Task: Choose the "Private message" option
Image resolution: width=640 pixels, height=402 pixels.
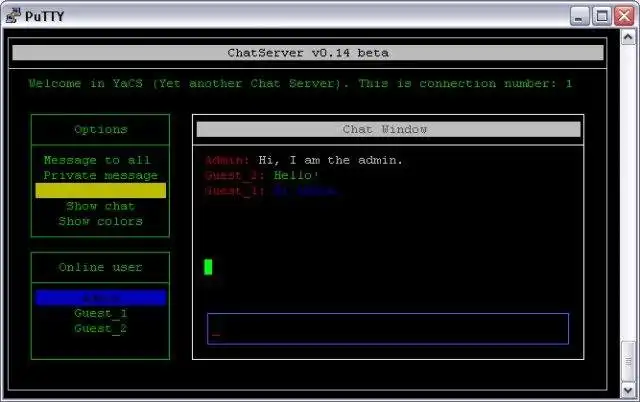Action: coord(100,175)
